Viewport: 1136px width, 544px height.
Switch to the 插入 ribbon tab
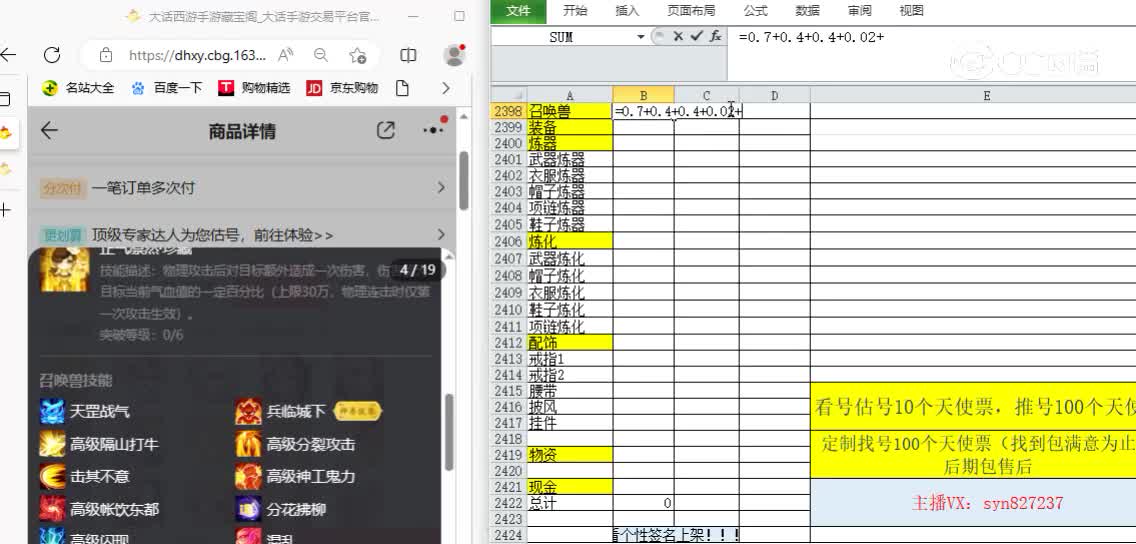[x=627, y=10]
